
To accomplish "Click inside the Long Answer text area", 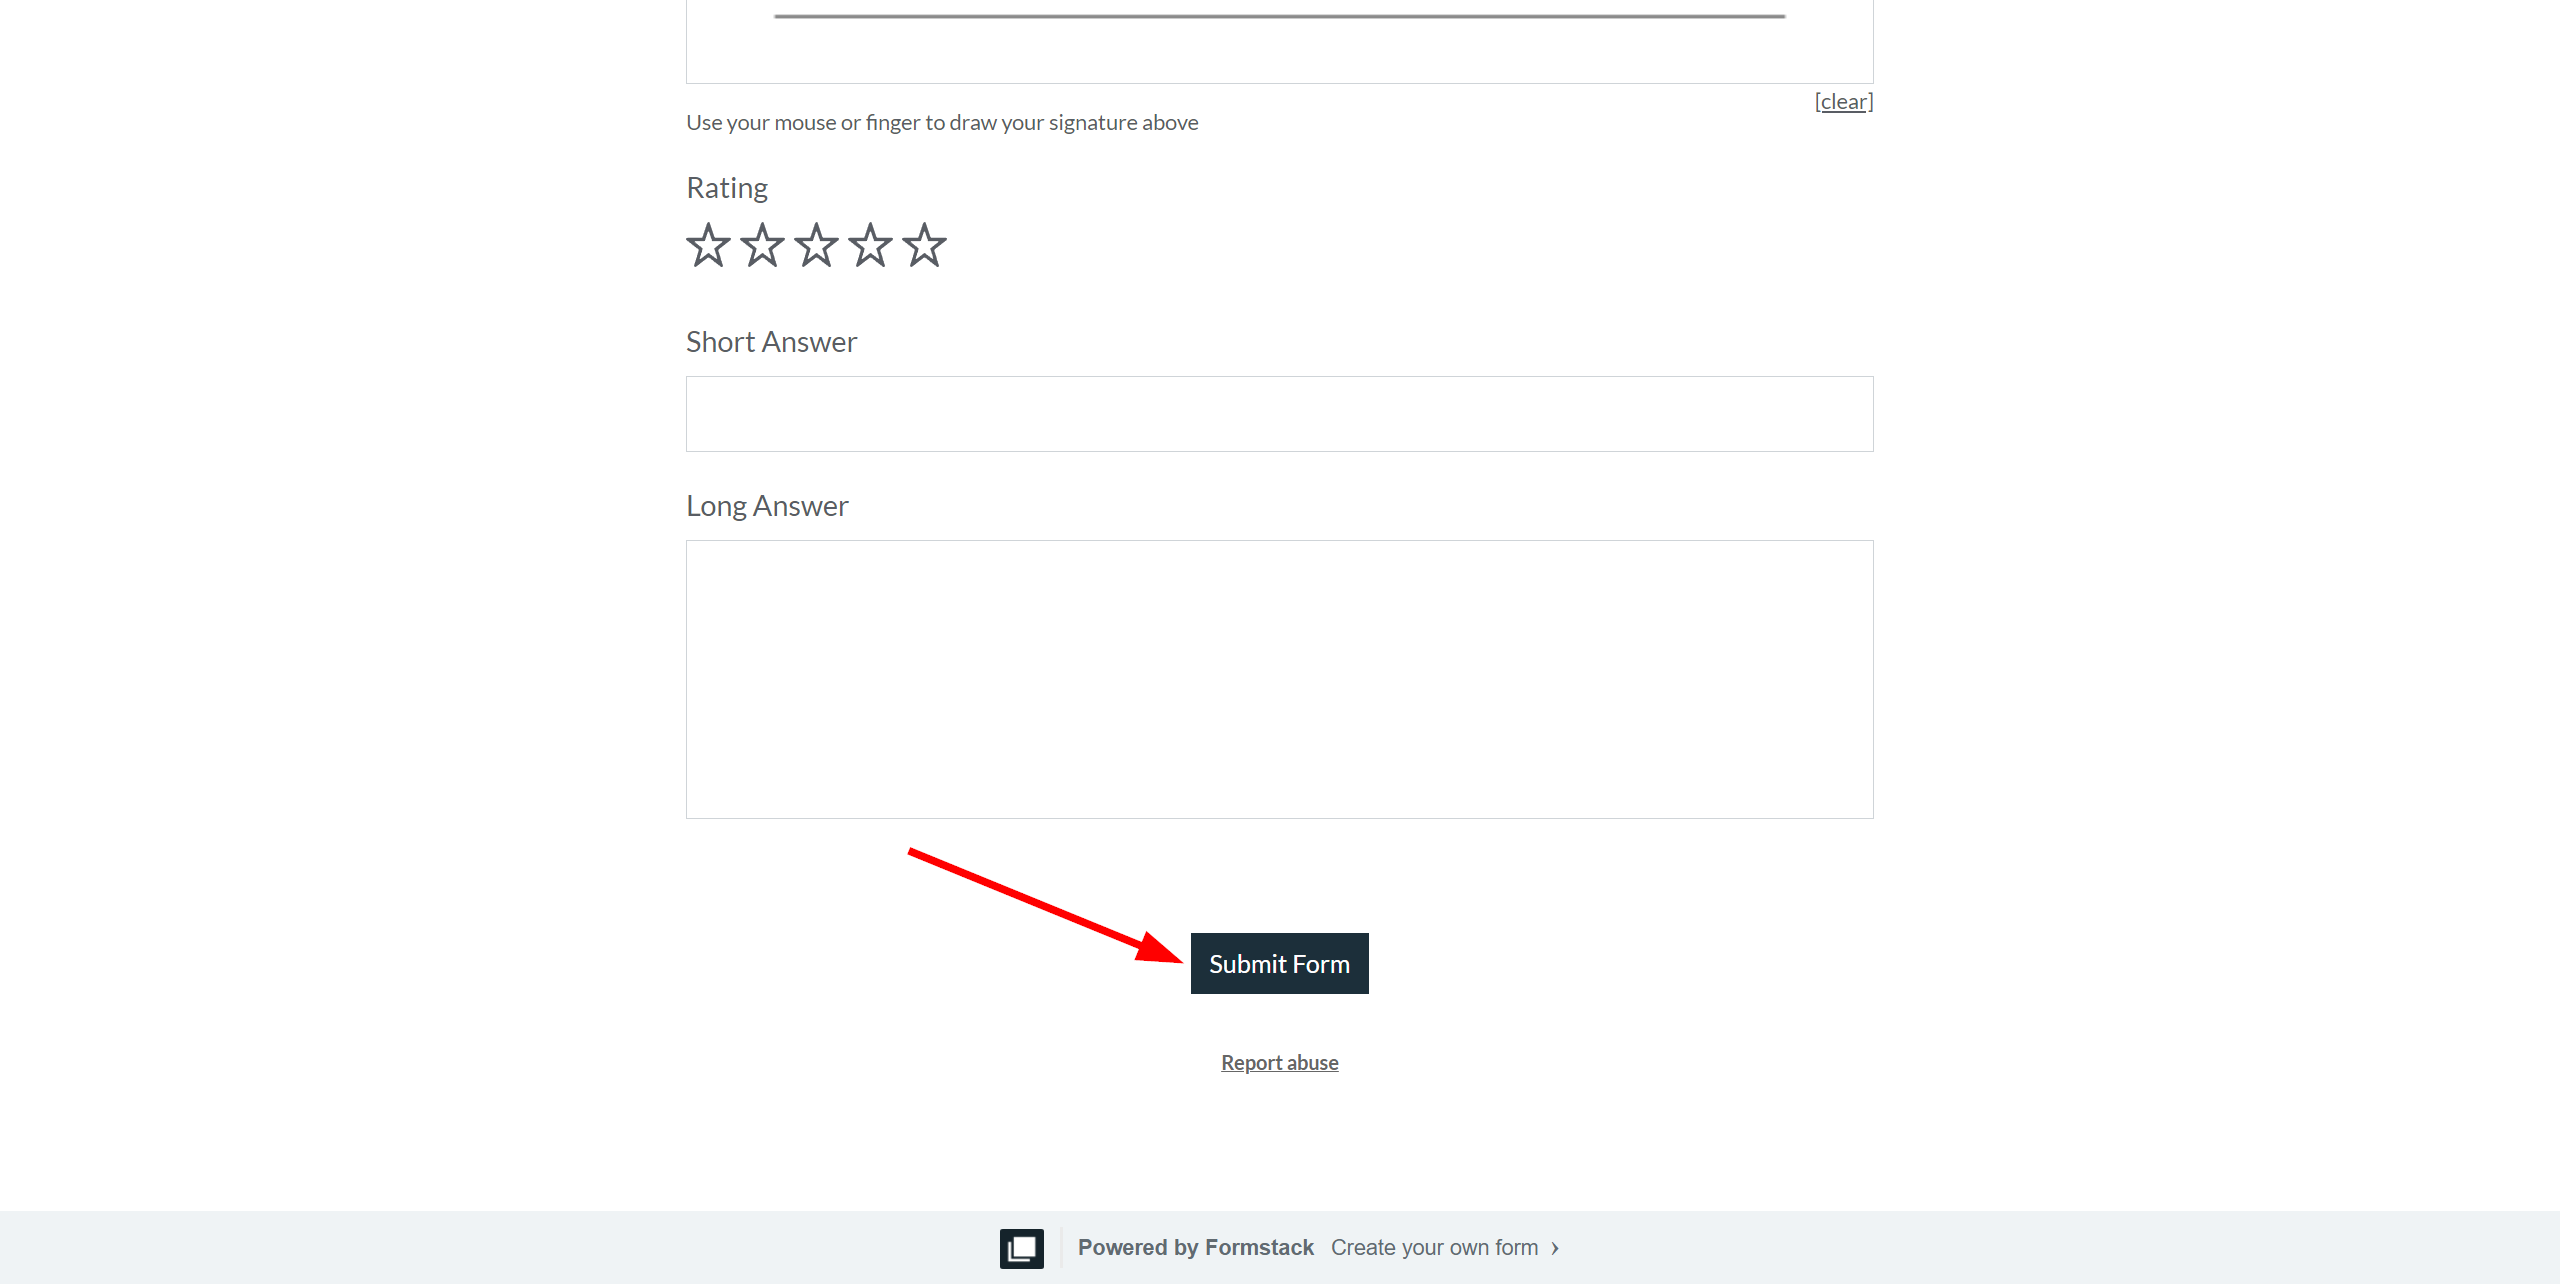I will point(1280,678).
